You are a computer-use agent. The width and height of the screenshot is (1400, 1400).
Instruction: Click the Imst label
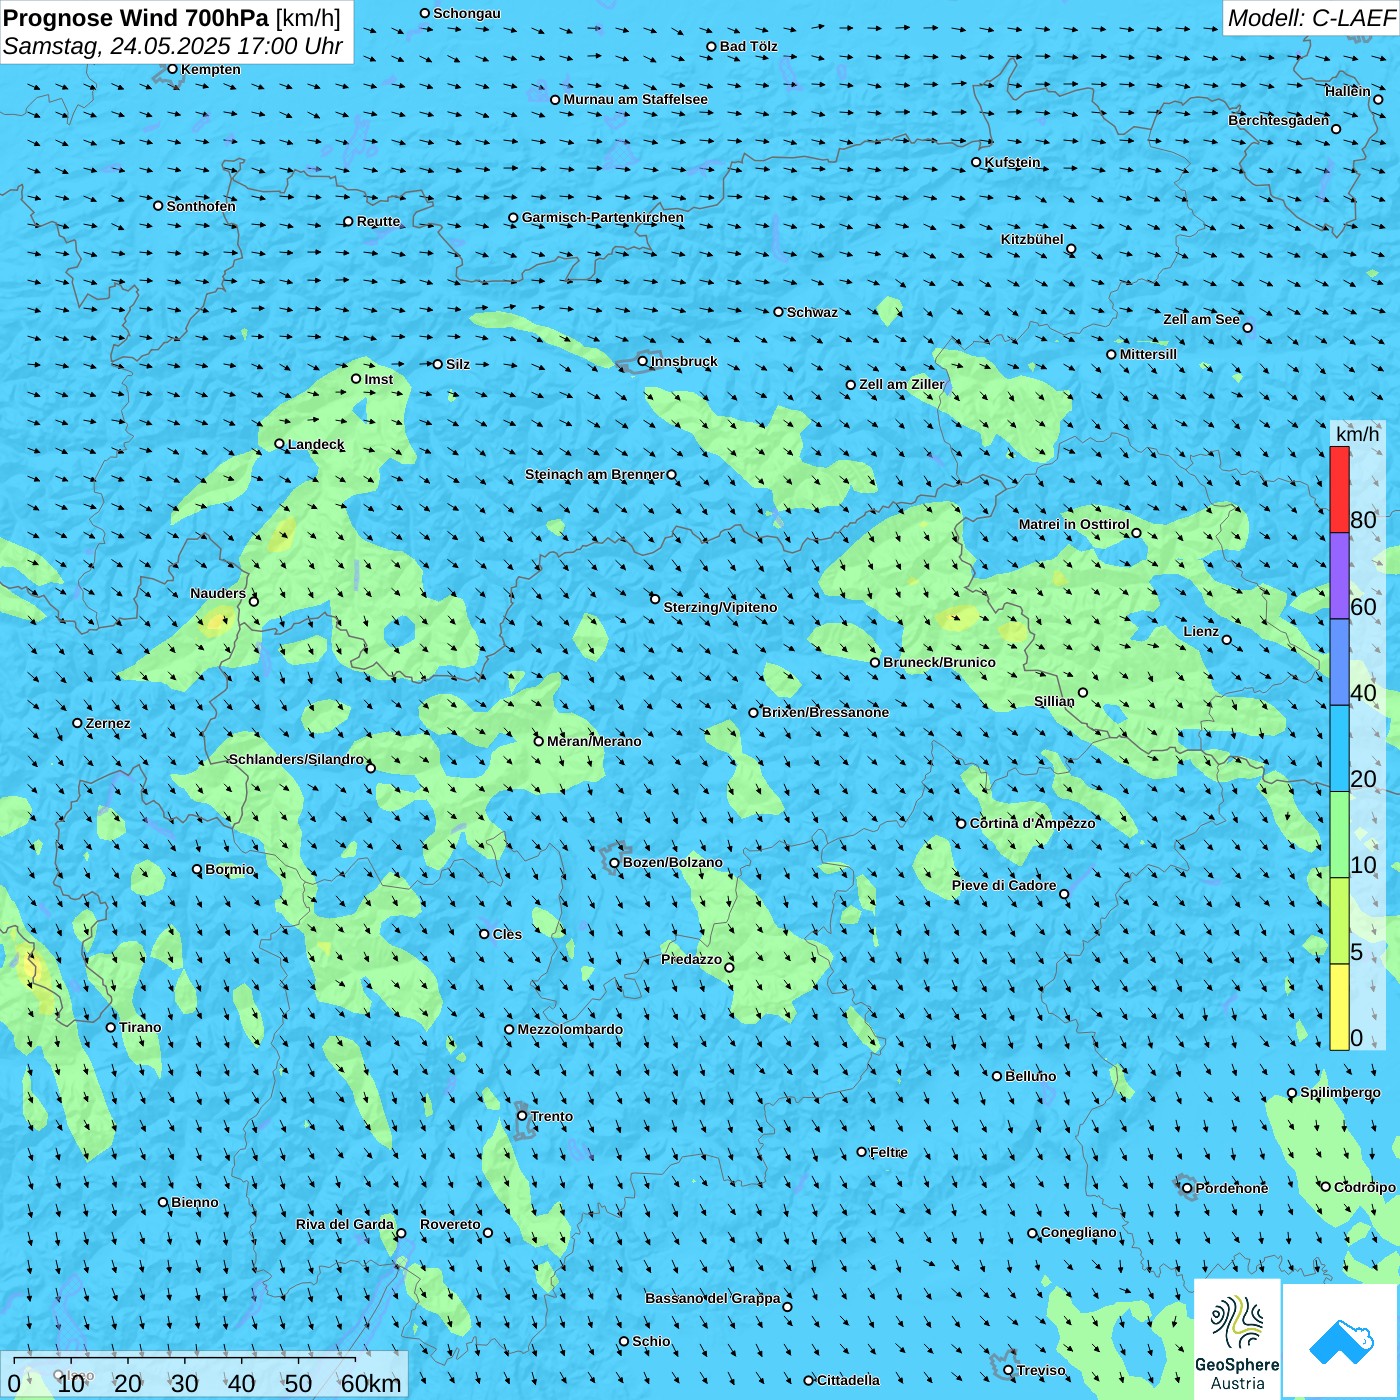(x=379, y=379)
